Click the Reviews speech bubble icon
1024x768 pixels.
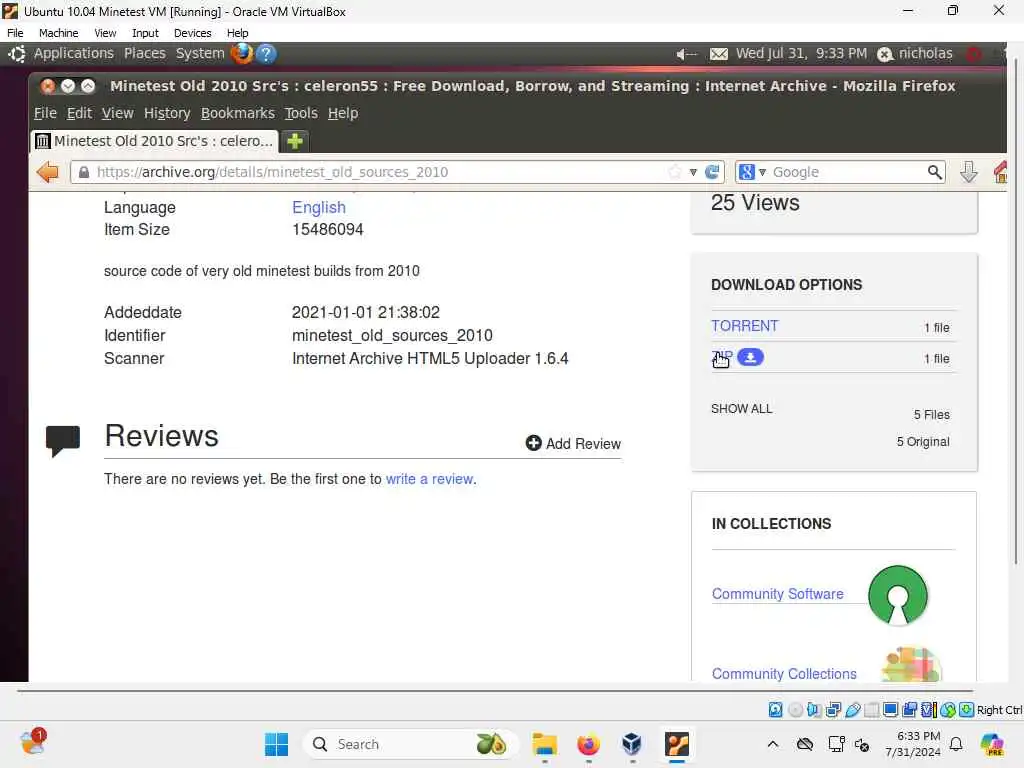tap(63, 440)
